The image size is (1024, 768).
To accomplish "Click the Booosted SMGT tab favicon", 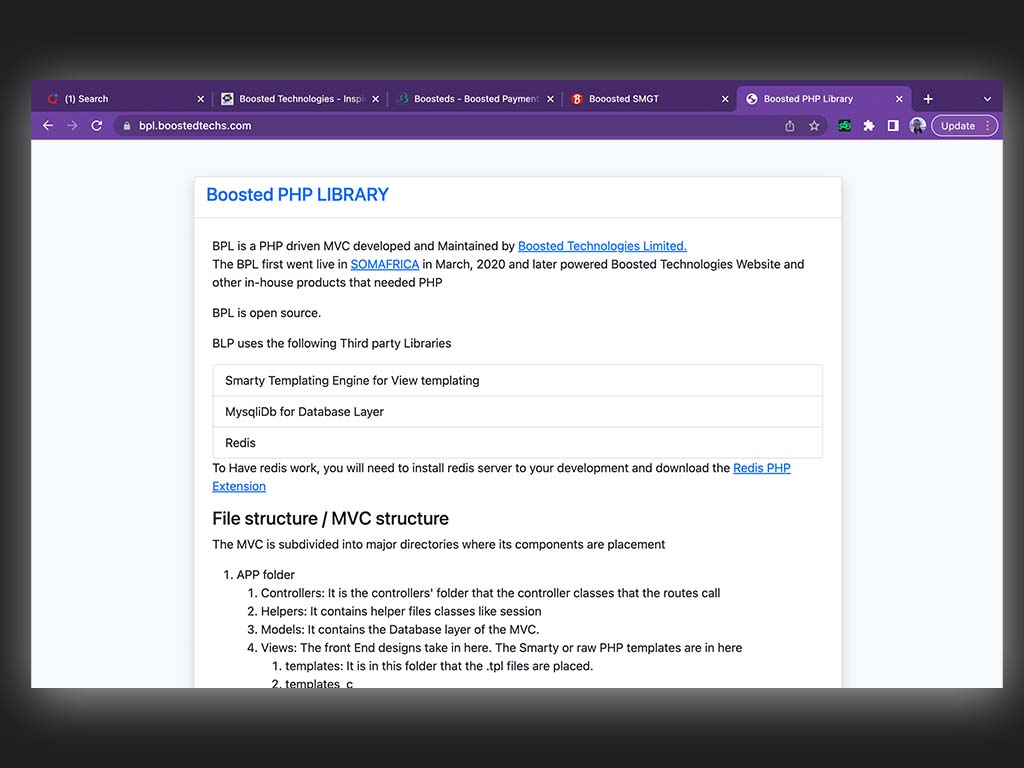I will click(577, 99).
